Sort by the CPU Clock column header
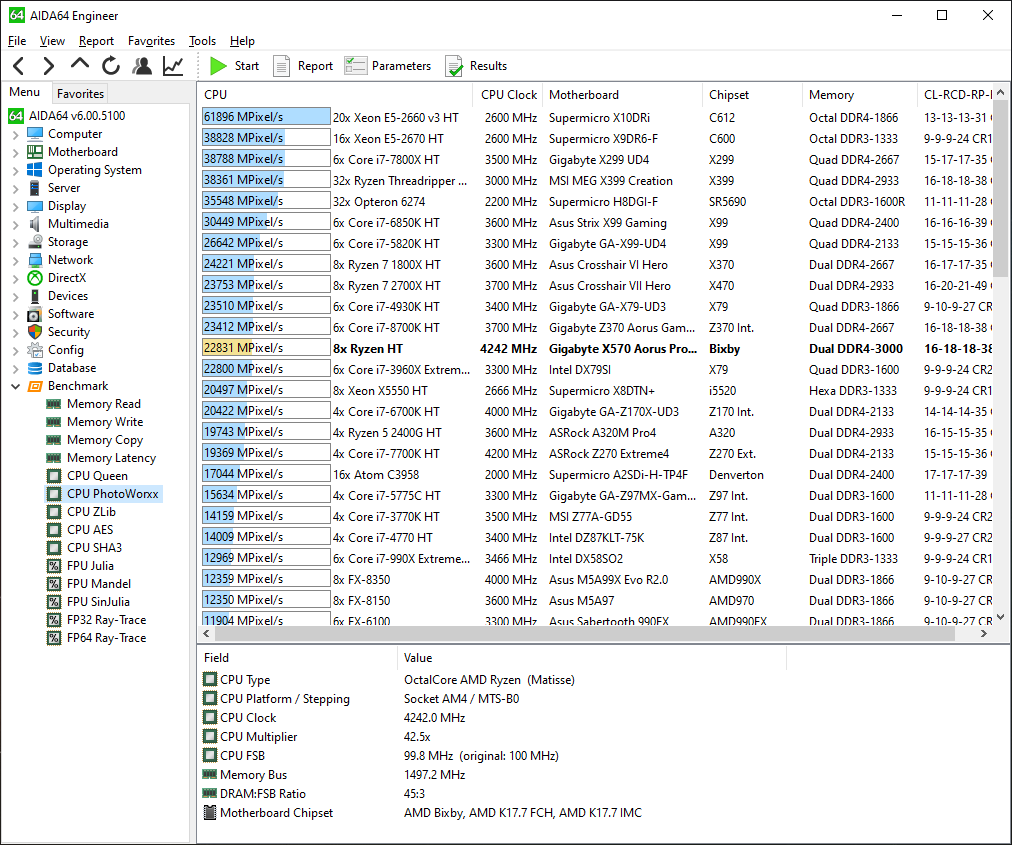Viewport: 1012px width, 845px height. (509, 95)
